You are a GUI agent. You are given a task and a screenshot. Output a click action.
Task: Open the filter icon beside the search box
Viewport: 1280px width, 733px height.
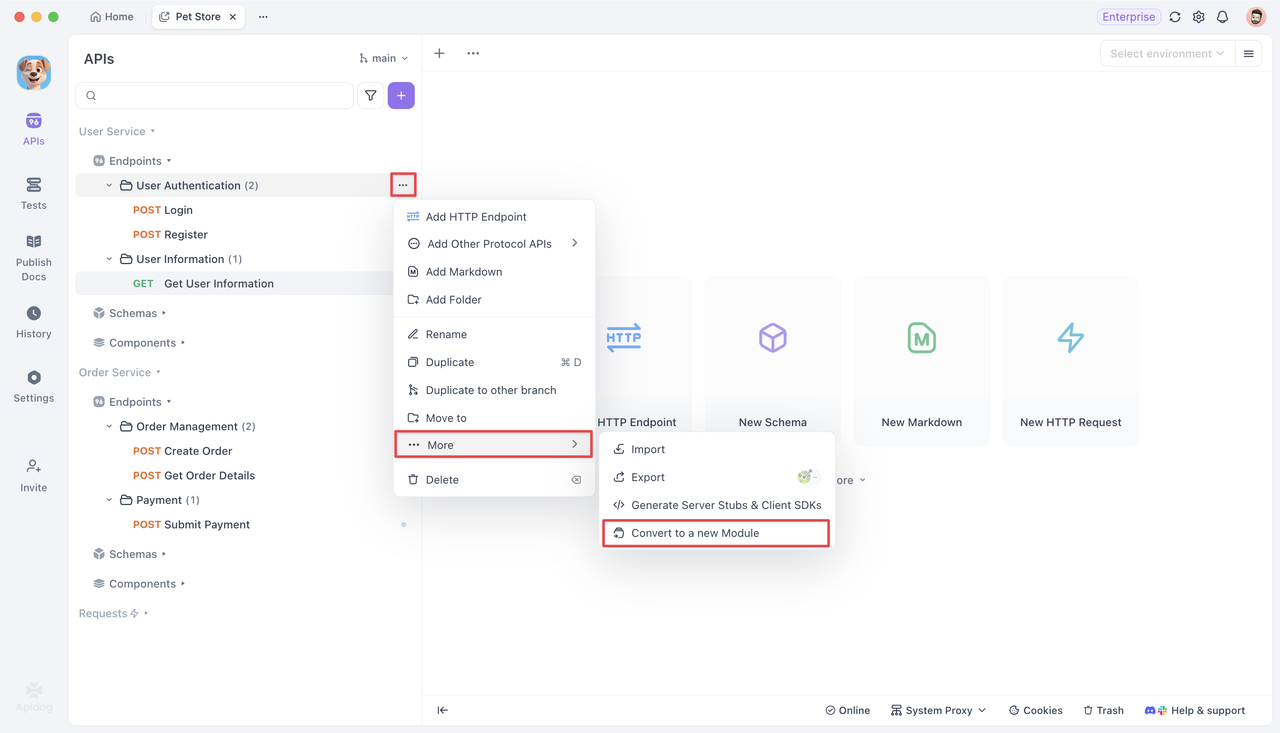pos(370,95)
